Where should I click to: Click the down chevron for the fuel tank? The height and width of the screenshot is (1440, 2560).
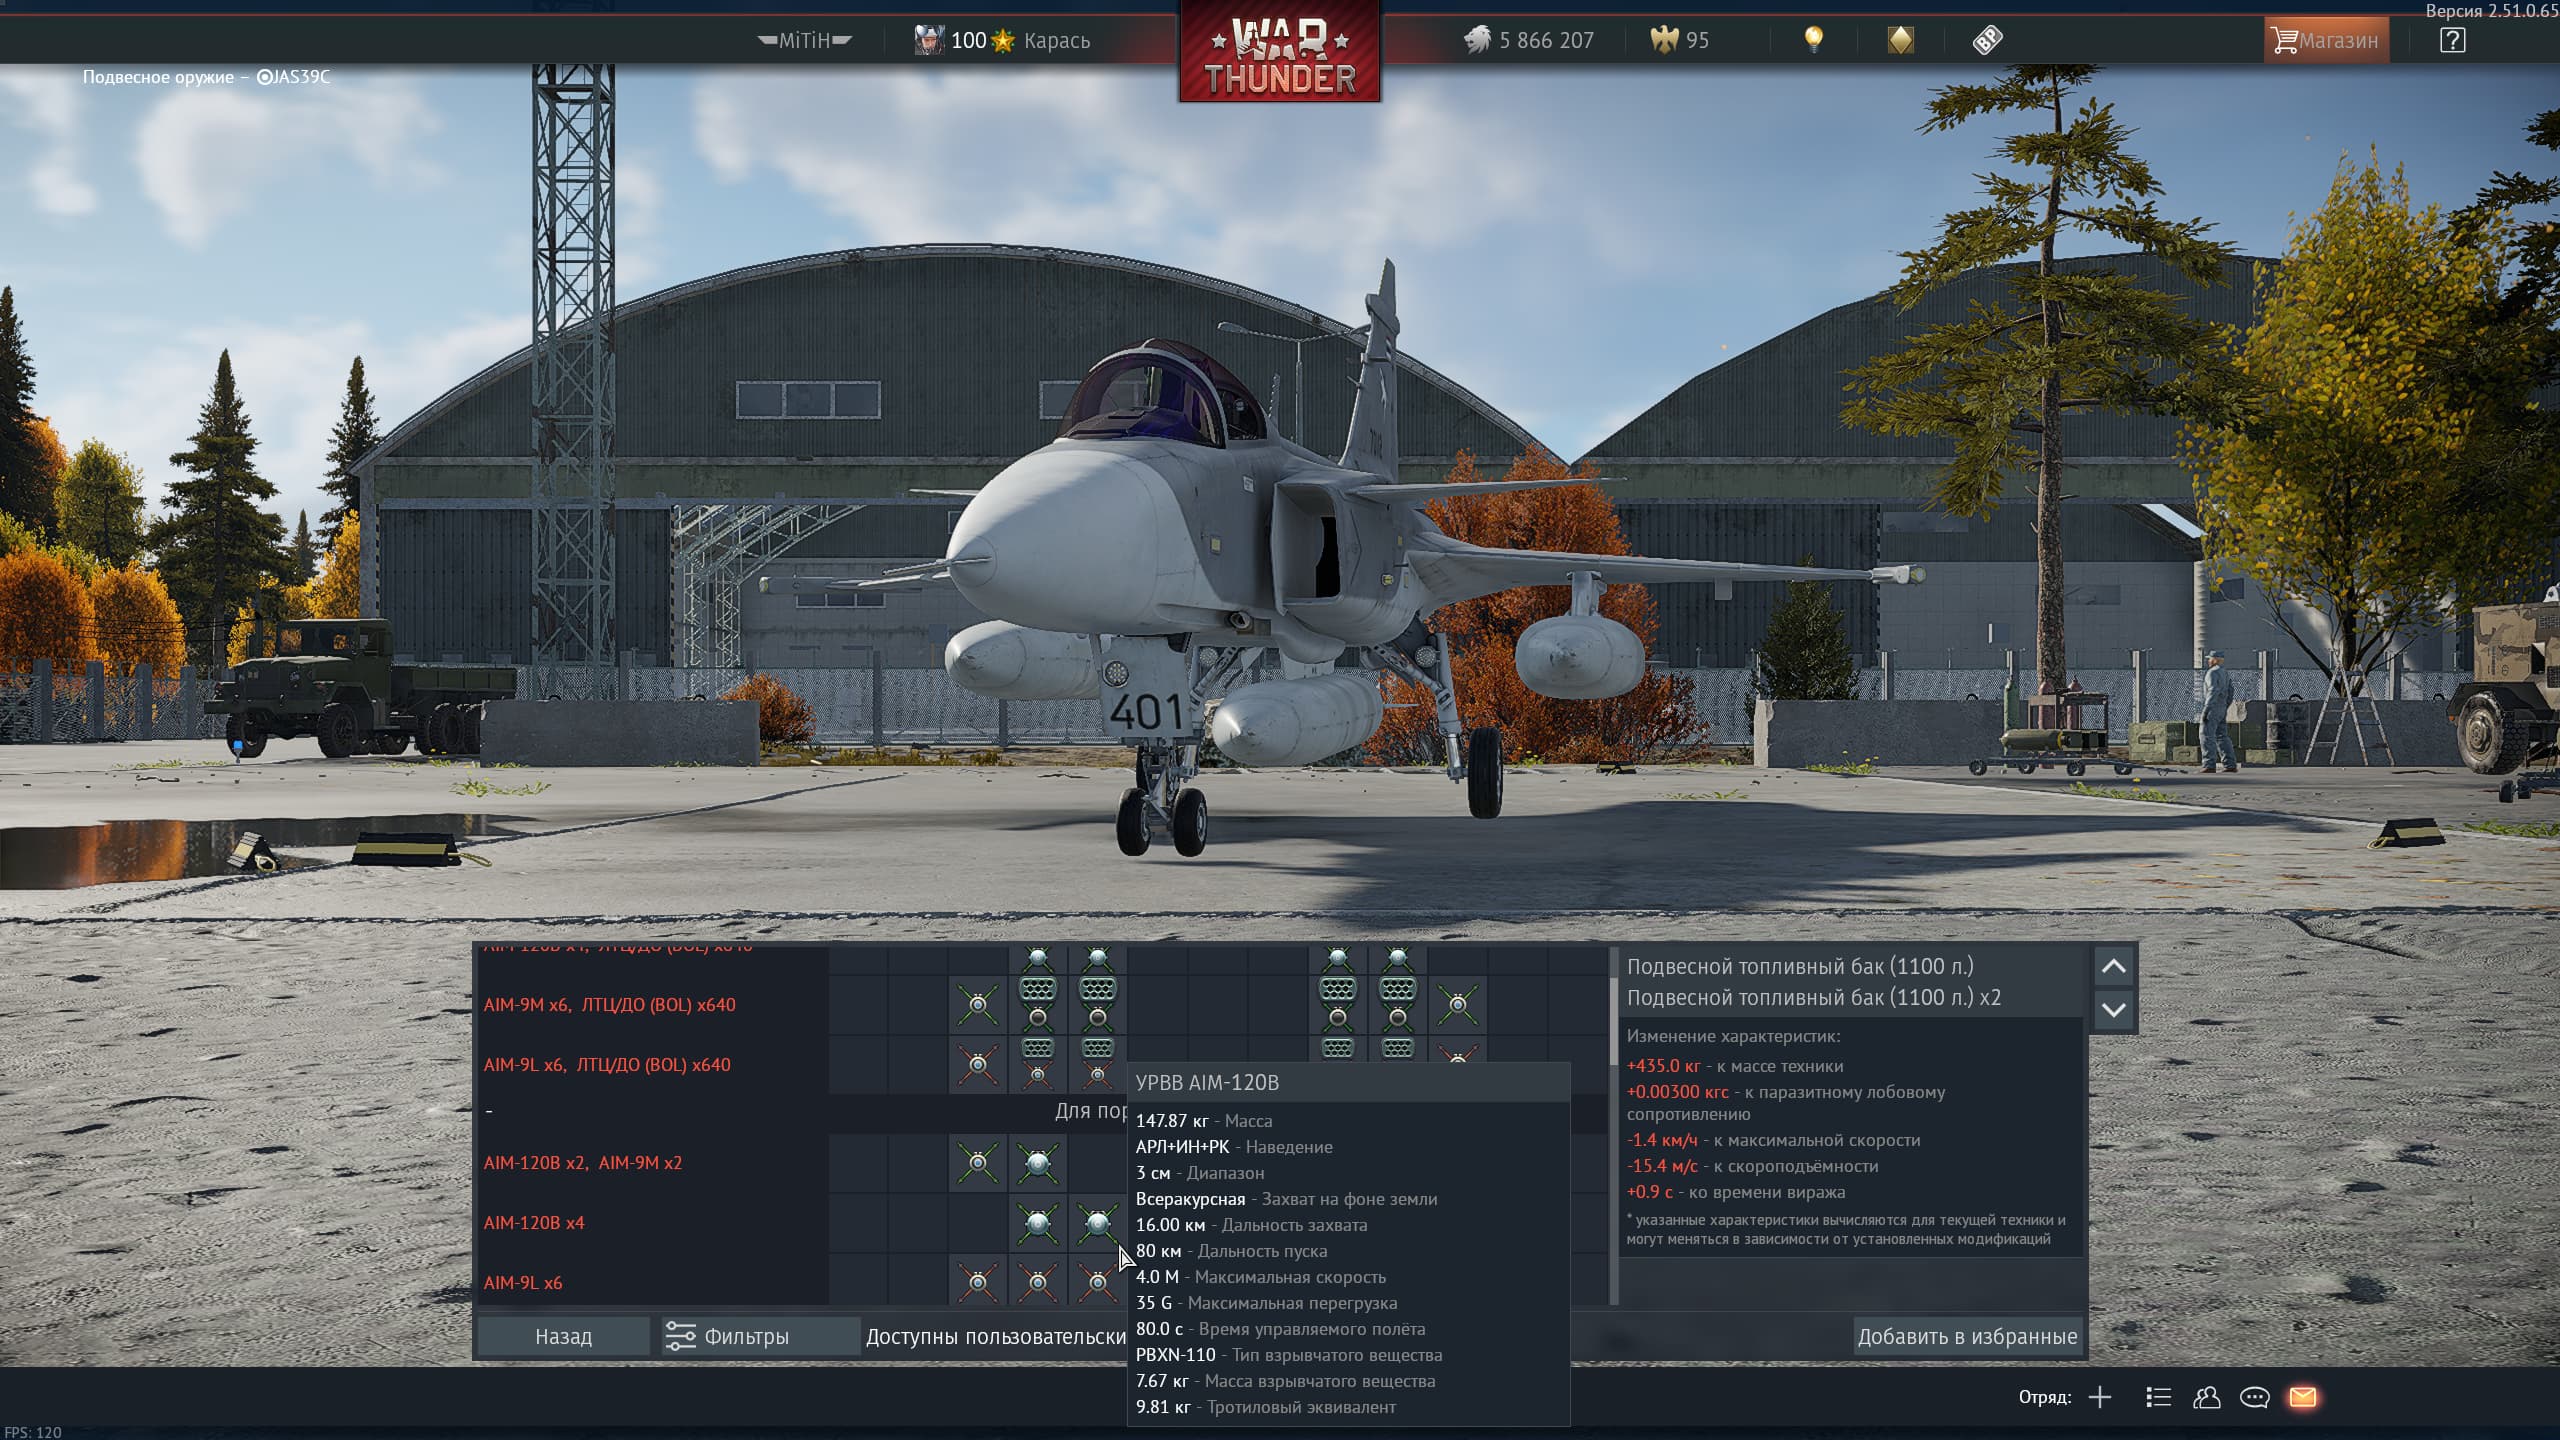click(x=2113, y=1010)
